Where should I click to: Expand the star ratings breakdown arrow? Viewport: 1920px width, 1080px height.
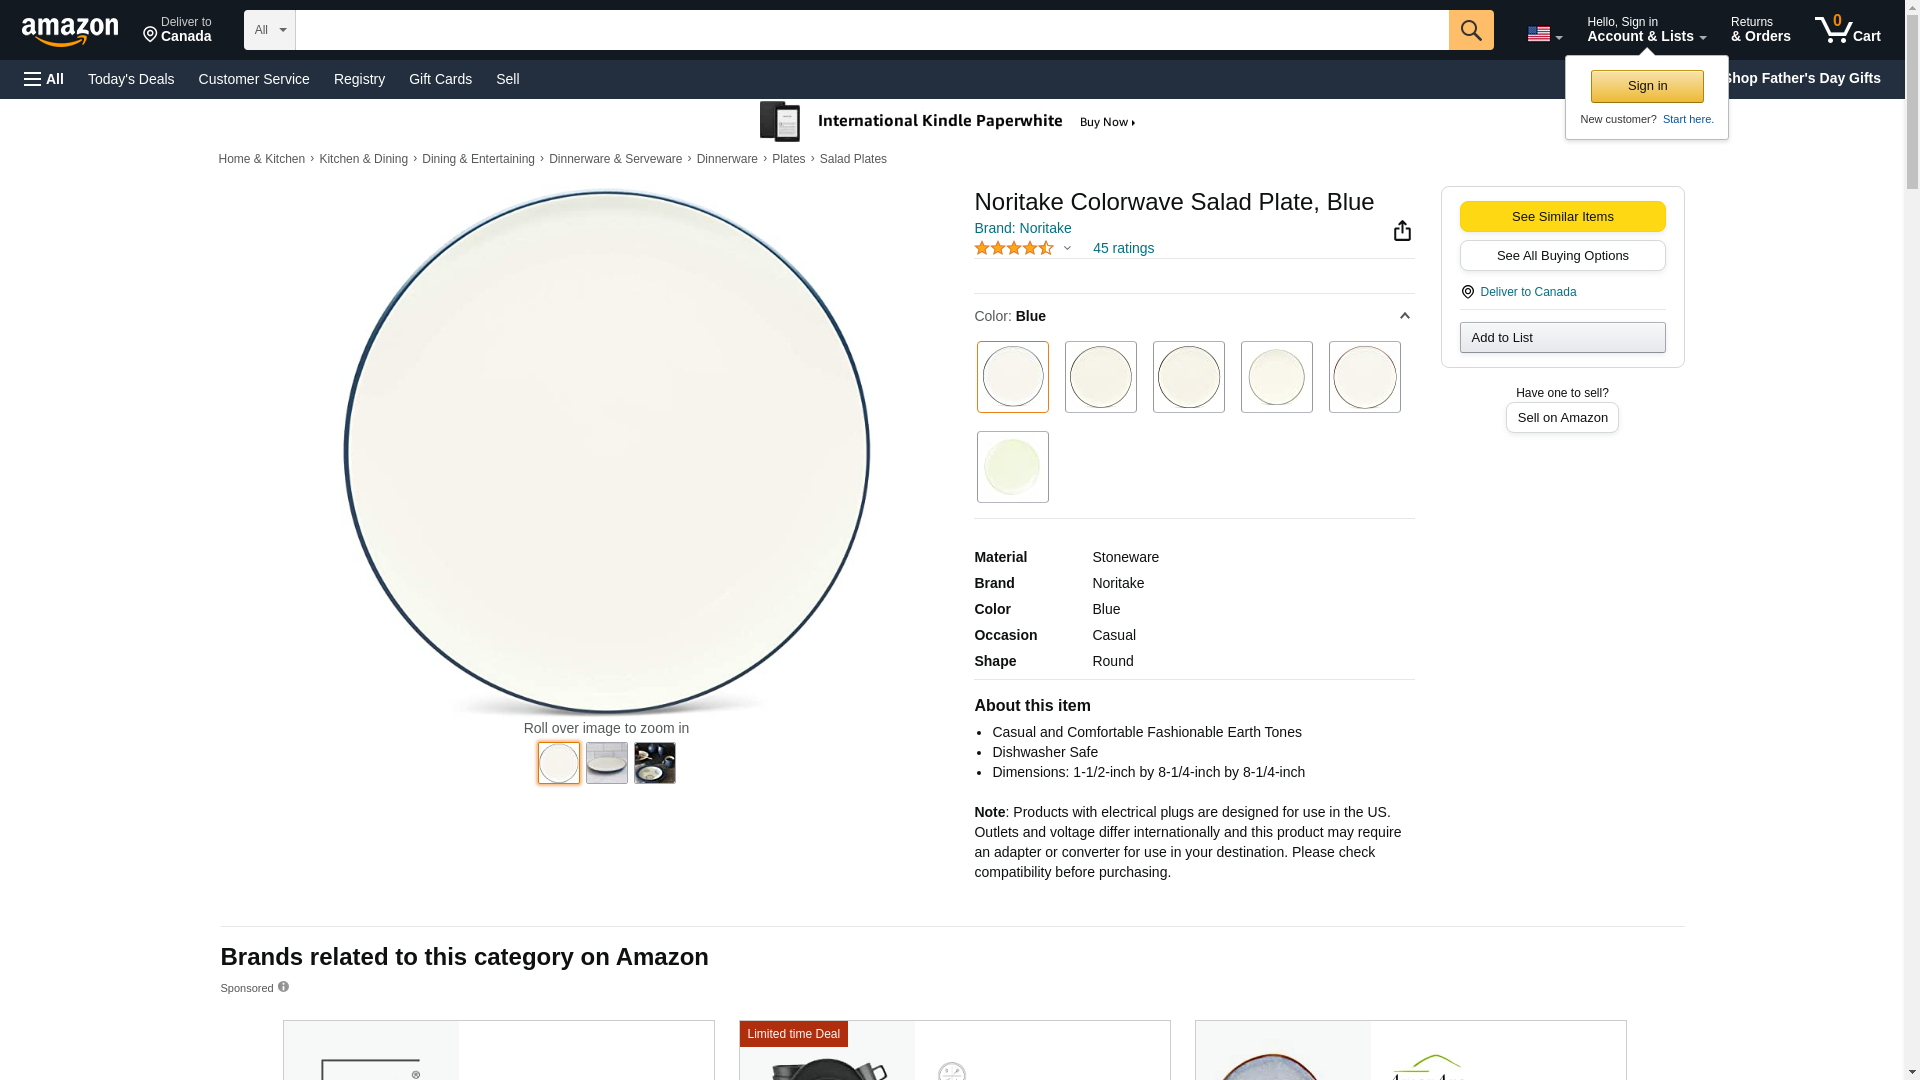click(1067, 248)
